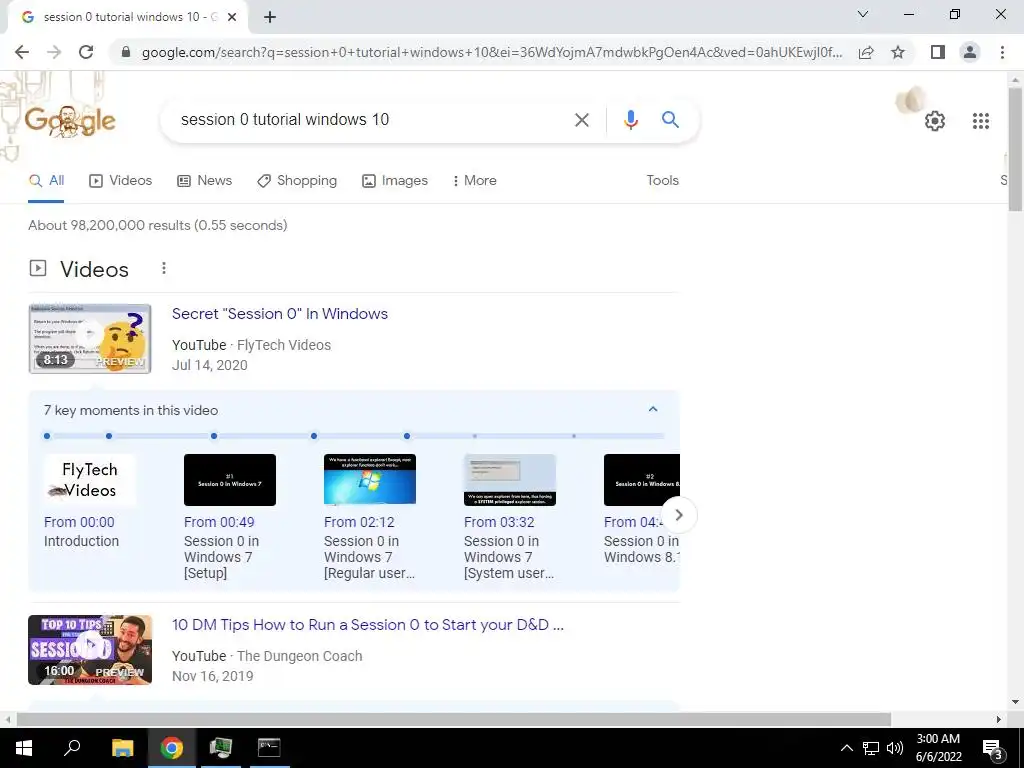Switch to Chrome on taskbar
Viewport: 1024px width, 768px height.
tap(172, 748)
